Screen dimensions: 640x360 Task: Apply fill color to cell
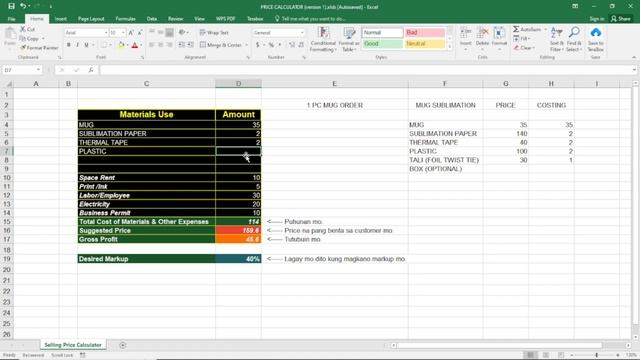[121, 45]
